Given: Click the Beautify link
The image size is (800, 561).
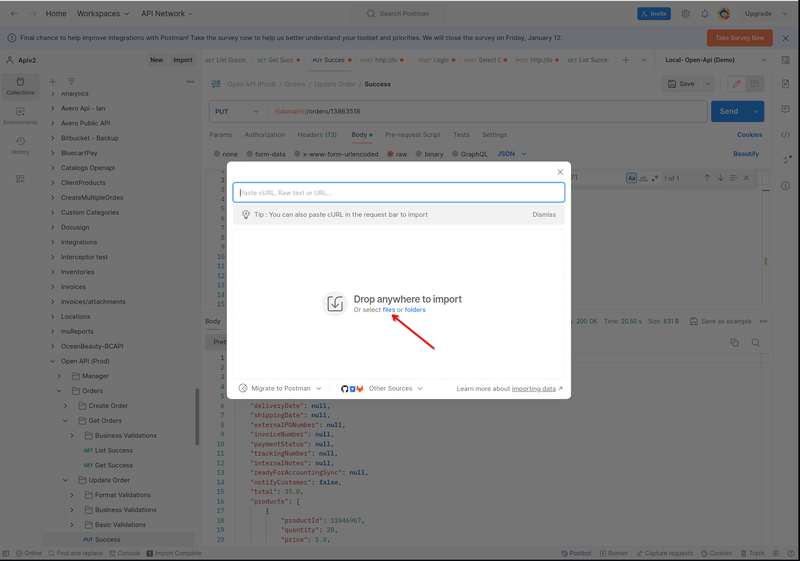Looking at the screenshot, I should pyautogui.click(x=746, y=154).
